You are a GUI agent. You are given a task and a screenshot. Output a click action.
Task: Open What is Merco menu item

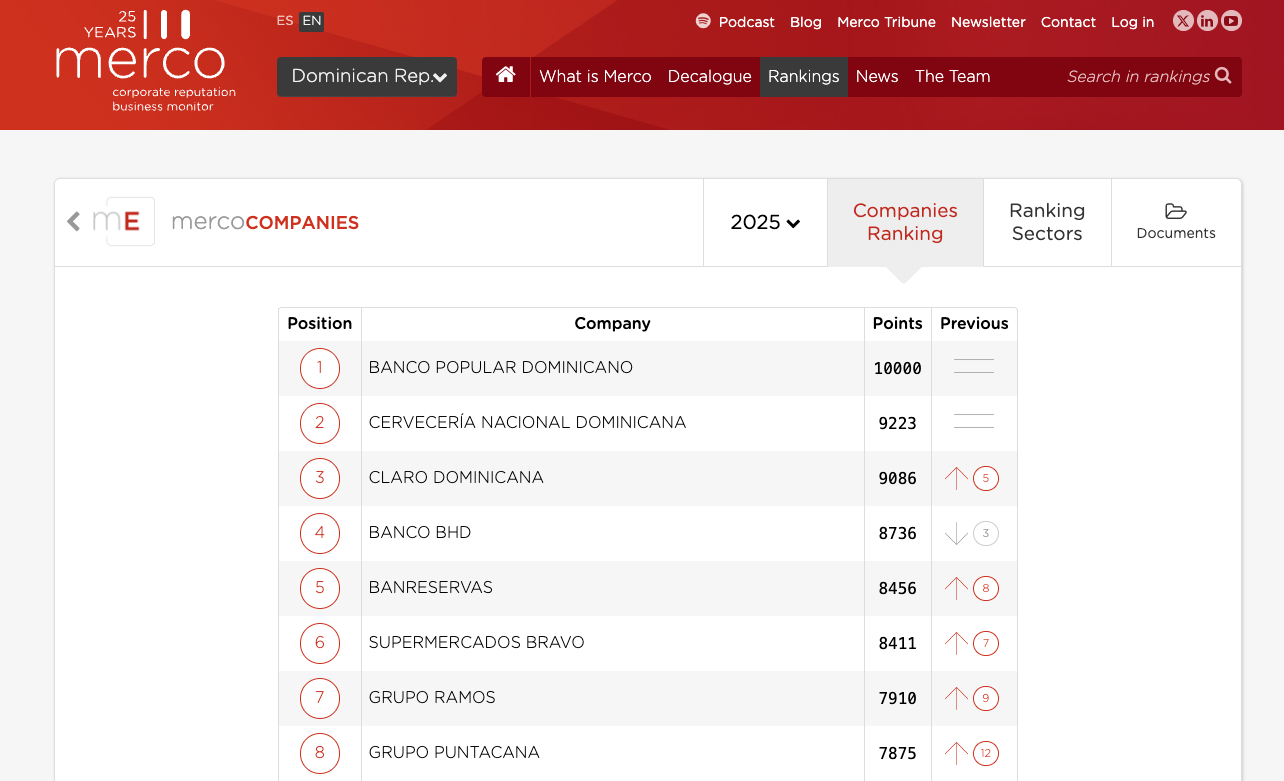click(595, 77)
